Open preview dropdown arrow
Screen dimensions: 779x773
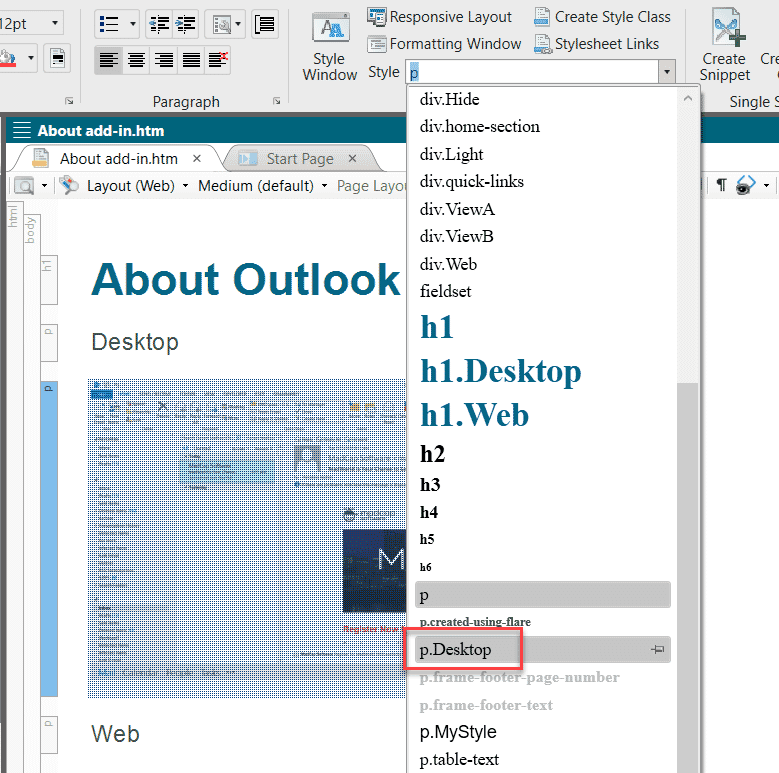point(44,186)
